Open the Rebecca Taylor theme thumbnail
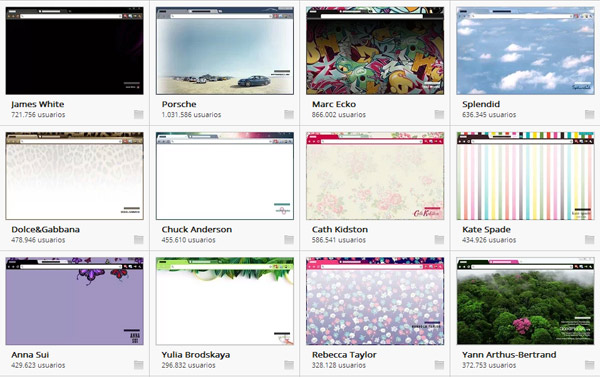600x377 pixels. click(x=375, y=301)
